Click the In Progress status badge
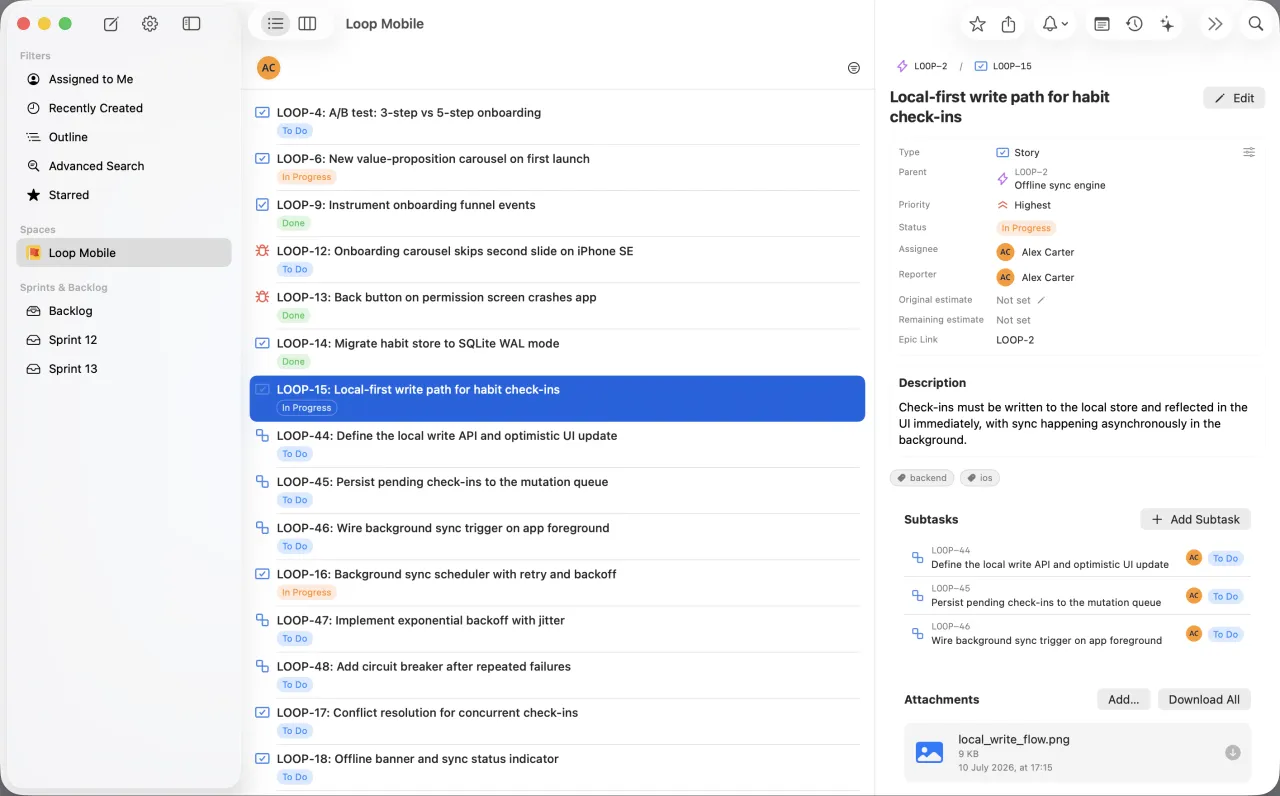Screen dimensions: 1280x796 point(1026,228)
